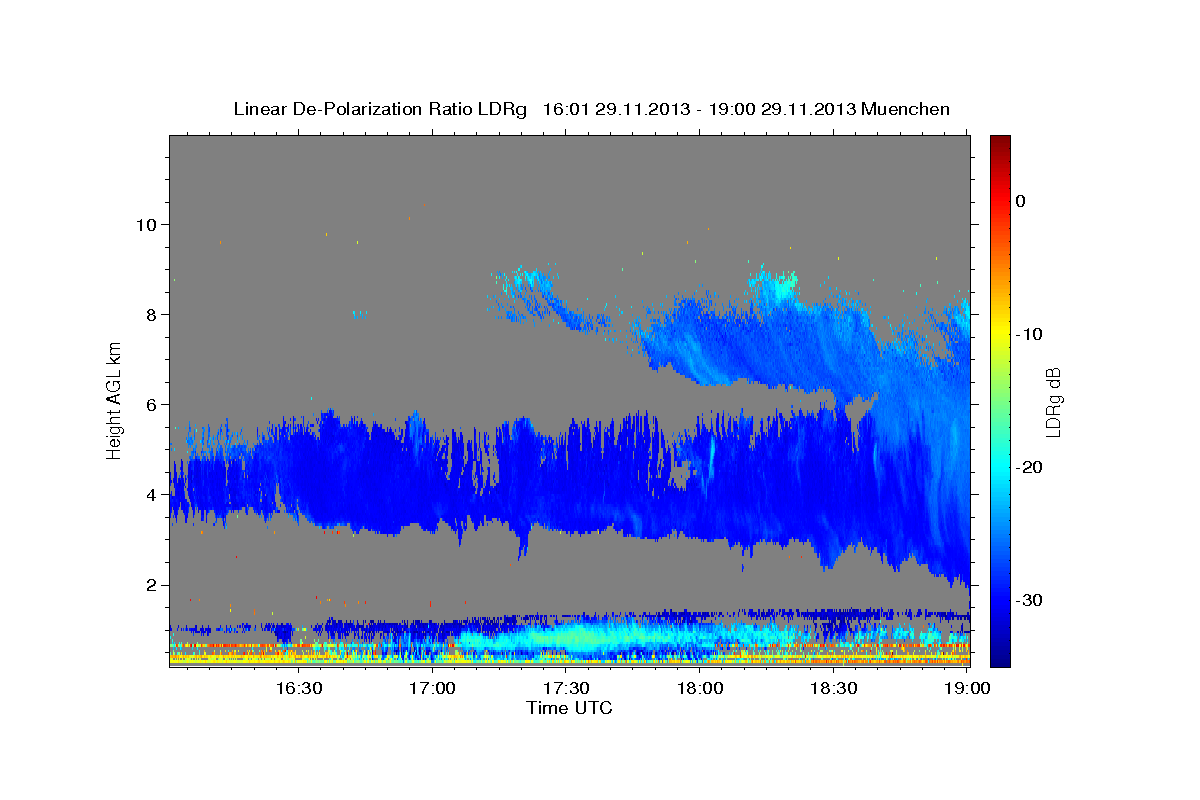Image resolution: width=1200 pixels, height=800 pixels.
Task: Click the 'Time UTC' axis label
Action: [569, 708]
